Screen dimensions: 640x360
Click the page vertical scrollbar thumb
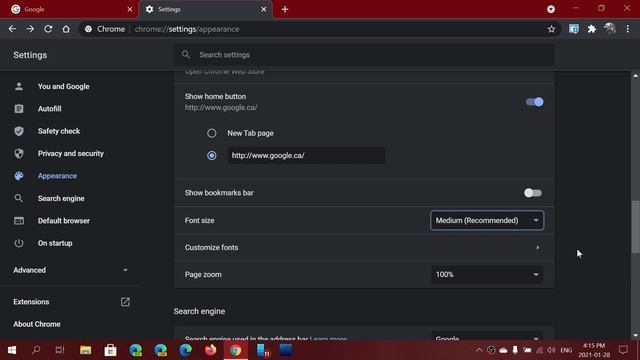pos(636,227)
